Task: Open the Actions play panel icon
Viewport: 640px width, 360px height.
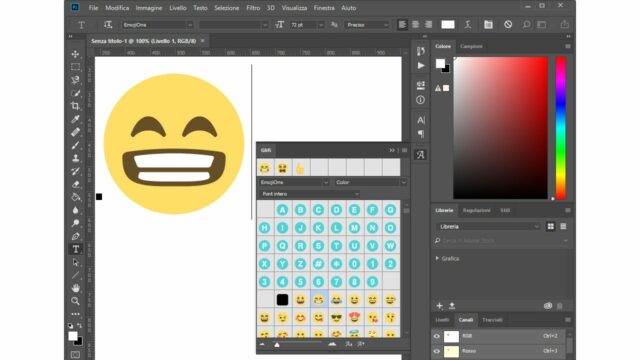Action: click(421, 65)
